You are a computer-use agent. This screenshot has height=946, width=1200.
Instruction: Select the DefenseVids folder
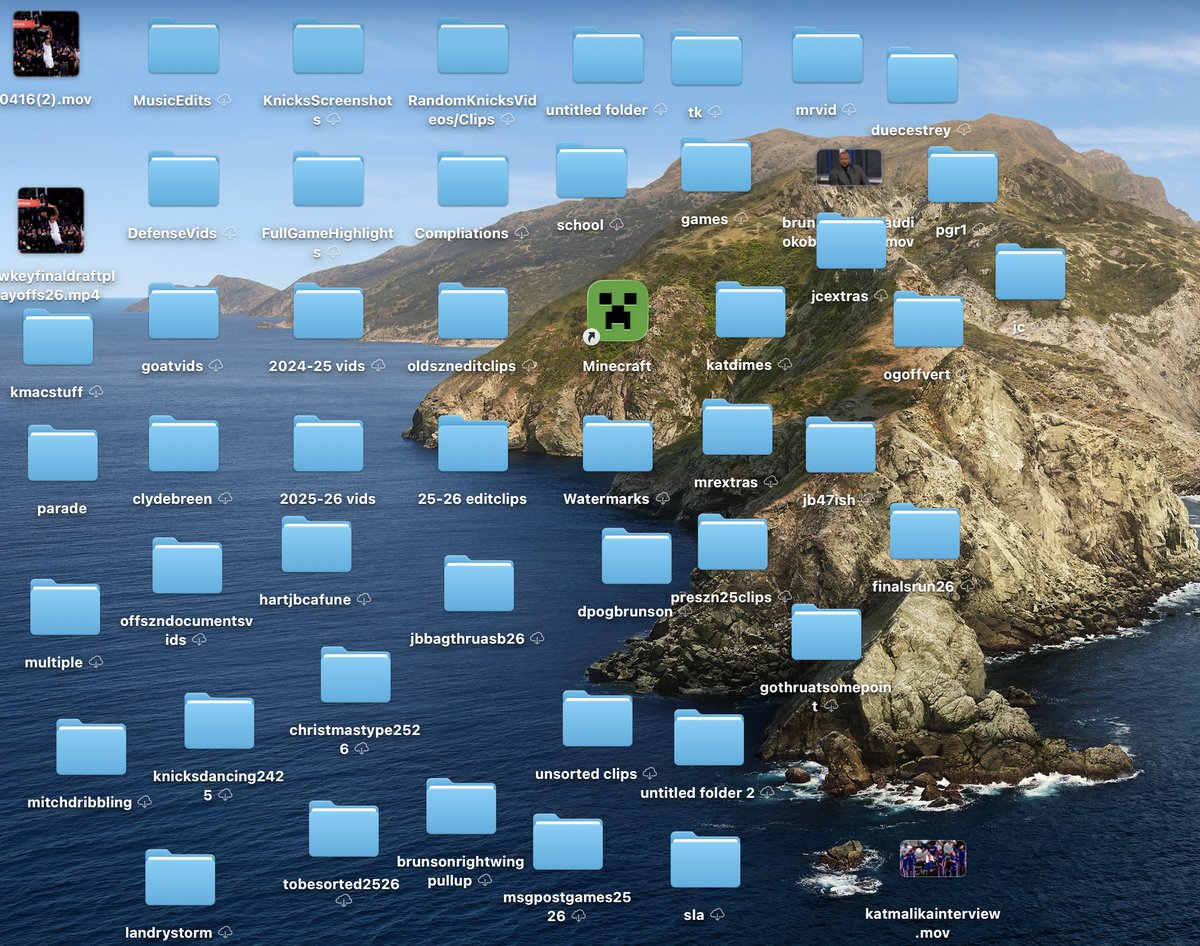(x=183, y=179)
